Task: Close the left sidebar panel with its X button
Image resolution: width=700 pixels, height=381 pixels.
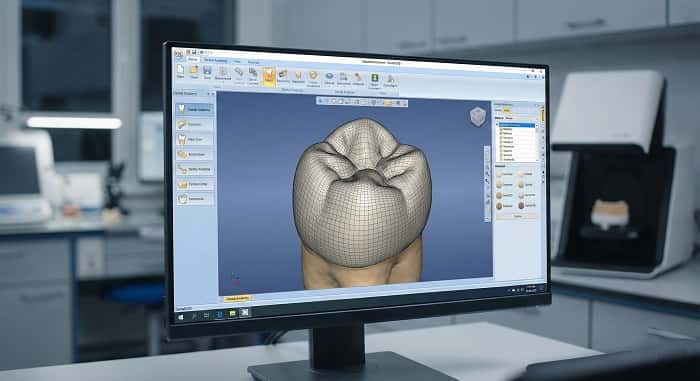Action: coord(212,94)
